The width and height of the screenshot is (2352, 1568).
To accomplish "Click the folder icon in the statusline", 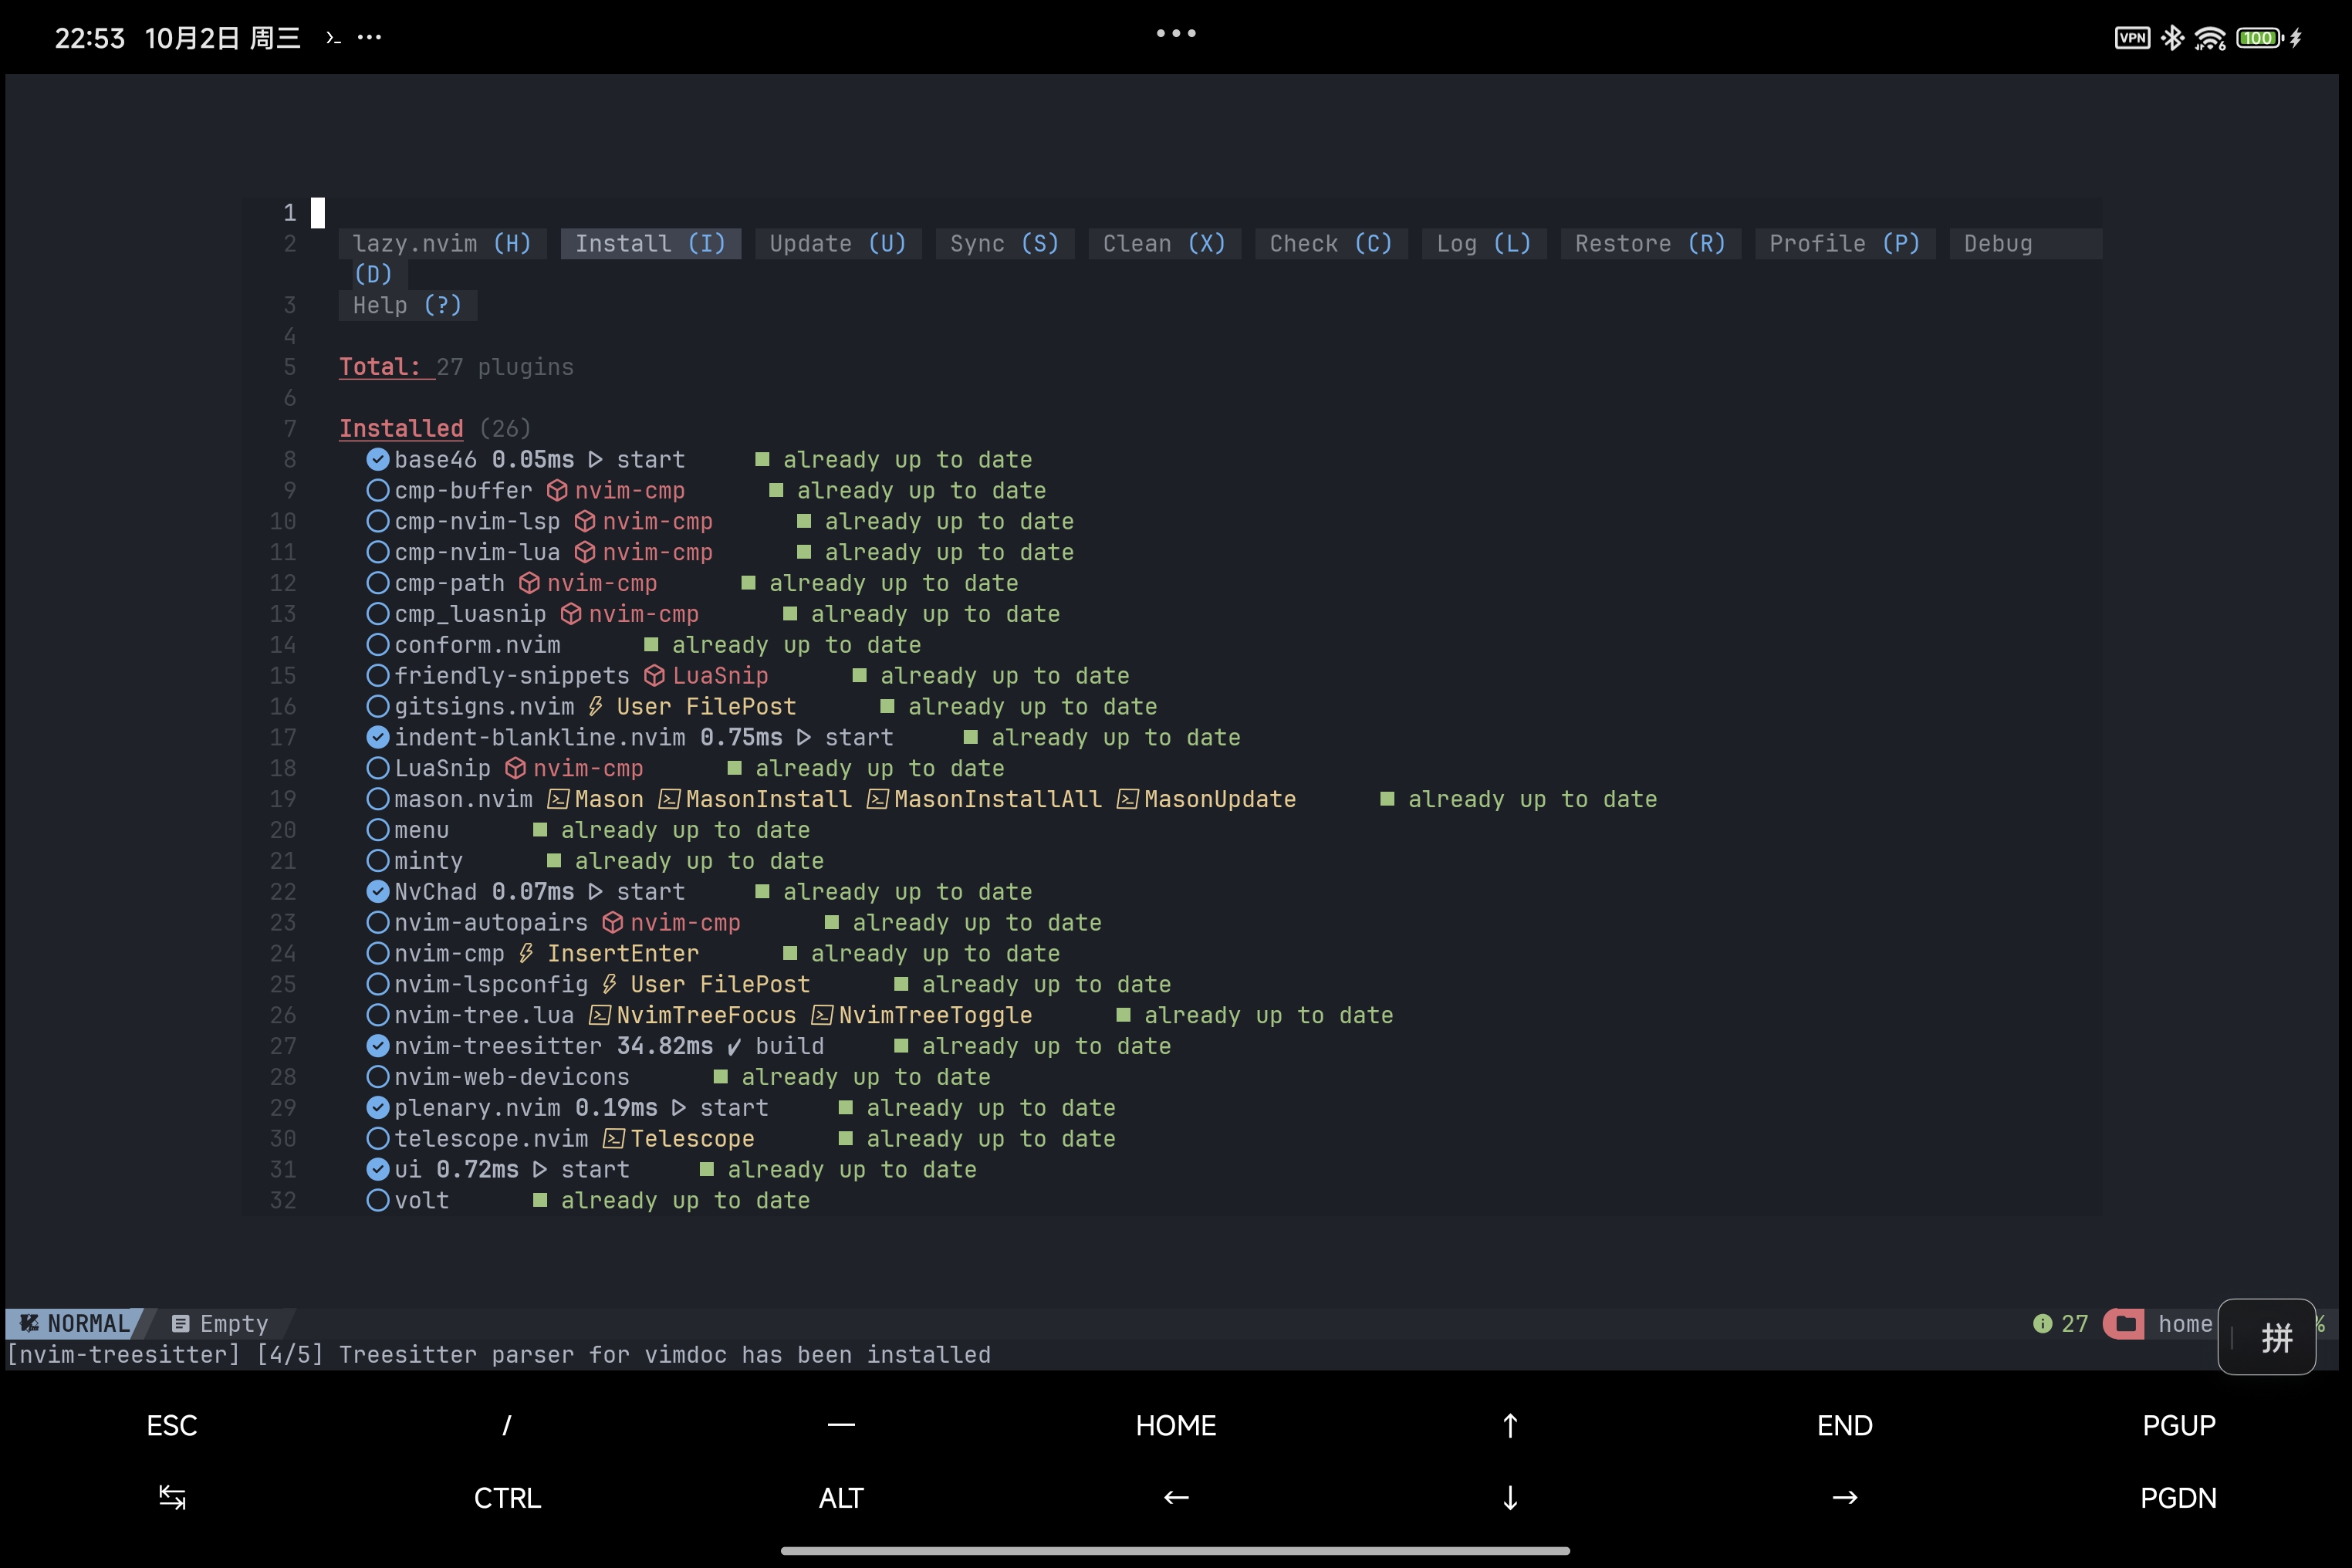I will coord(2126,1324).
